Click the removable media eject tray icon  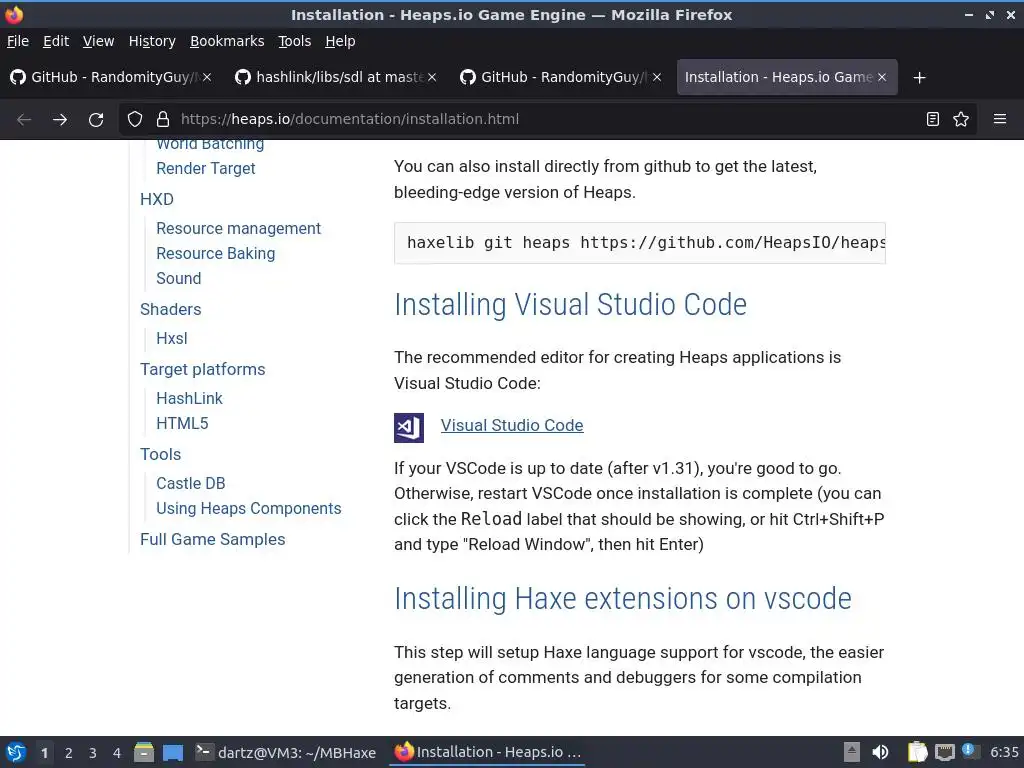[x=852, y=752]
